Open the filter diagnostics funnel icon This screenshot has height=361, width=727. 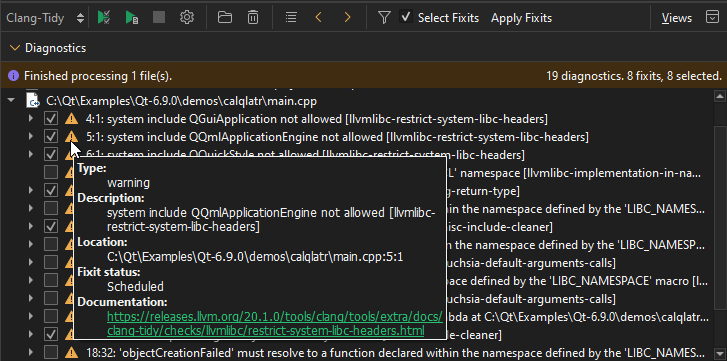[383, 18]
